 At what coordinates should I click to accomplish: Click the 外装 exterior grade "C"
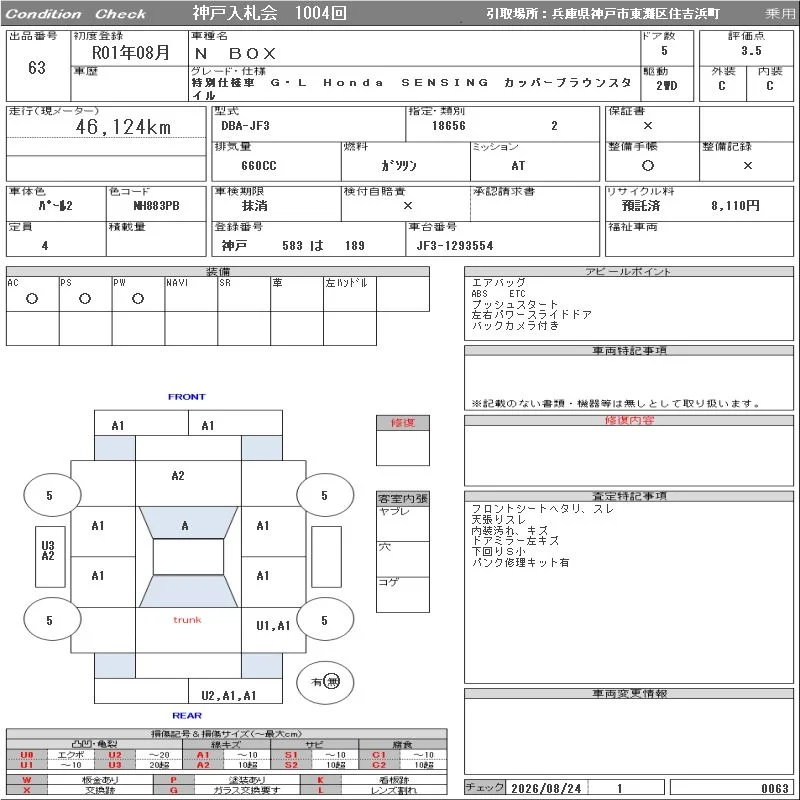[721, 86]
